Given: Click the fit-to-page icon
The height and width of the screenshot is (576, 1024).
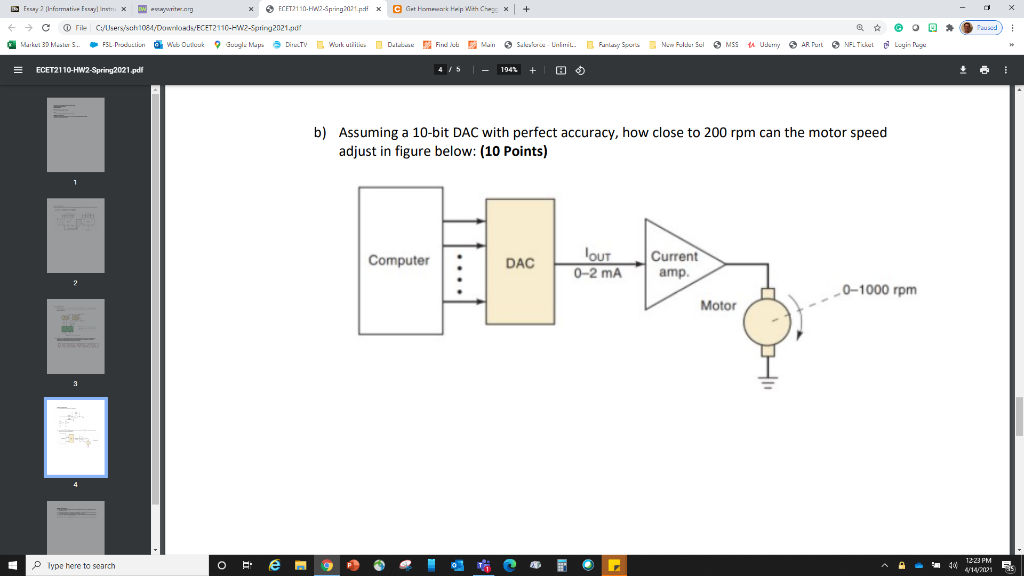Looking at the screenshot, I should [561, 70].
